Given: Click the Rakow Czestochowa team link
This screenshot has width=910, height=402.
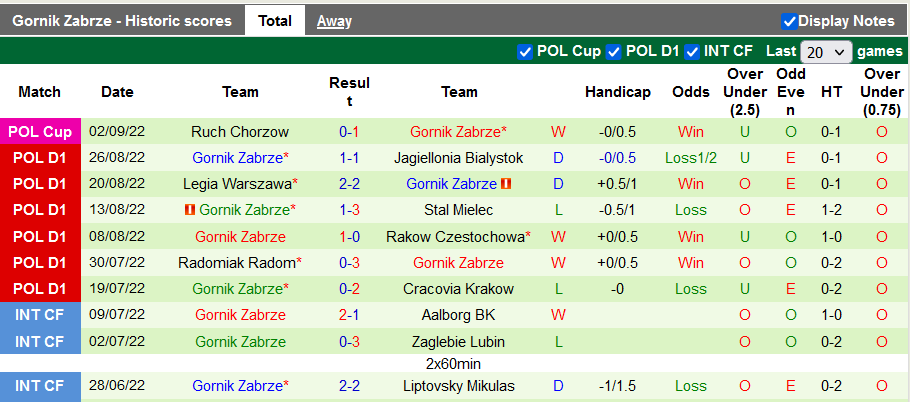Looking at the screenshot, I should pos(456,237).
